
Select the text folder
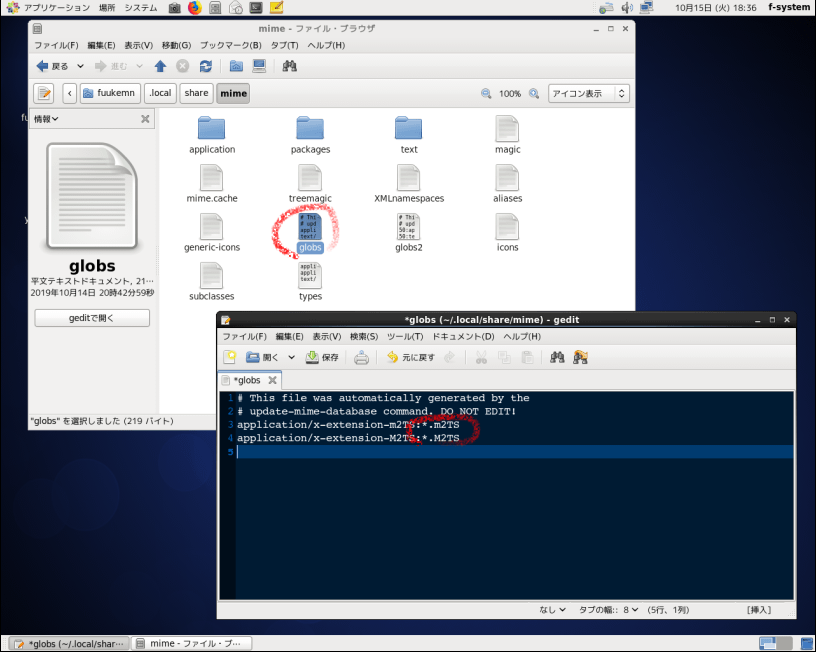click(x=409, y=135)
